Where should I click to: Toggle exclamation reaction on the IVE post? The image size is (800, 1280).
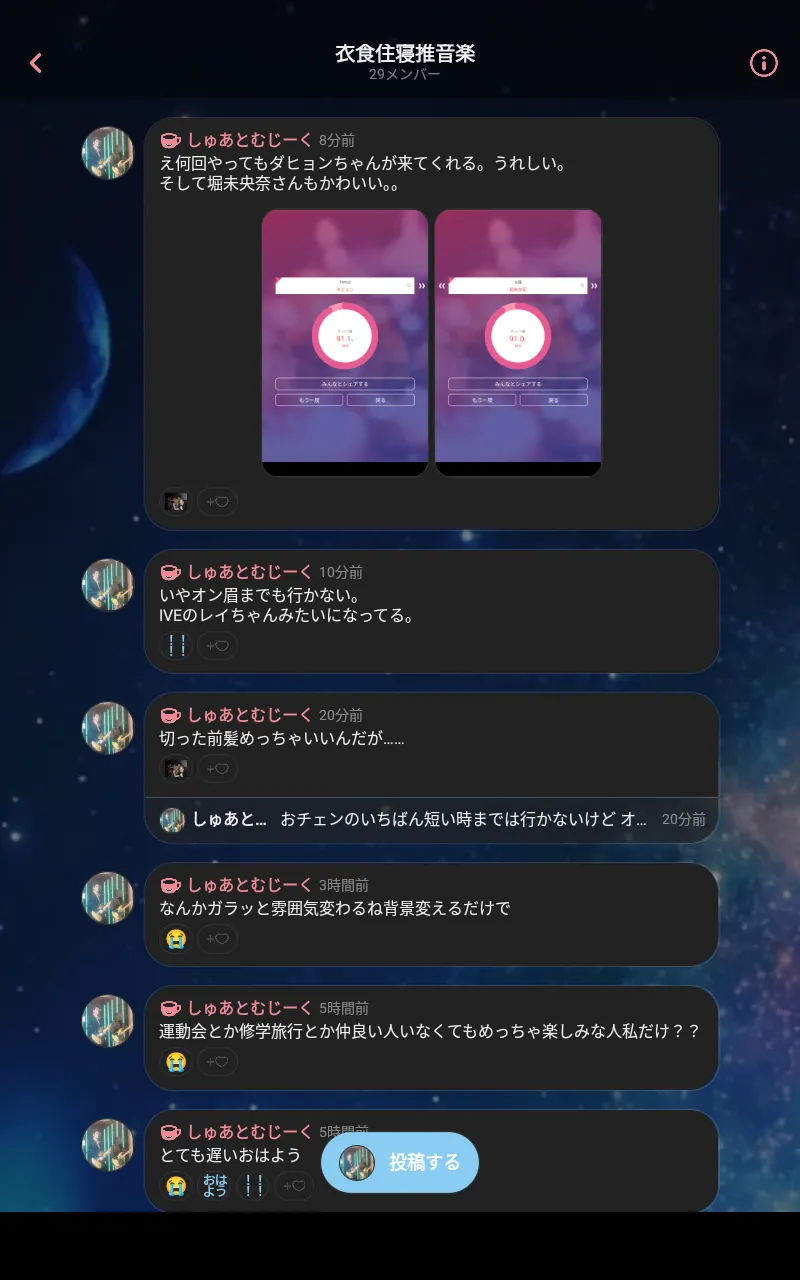(x=177, y=646)
